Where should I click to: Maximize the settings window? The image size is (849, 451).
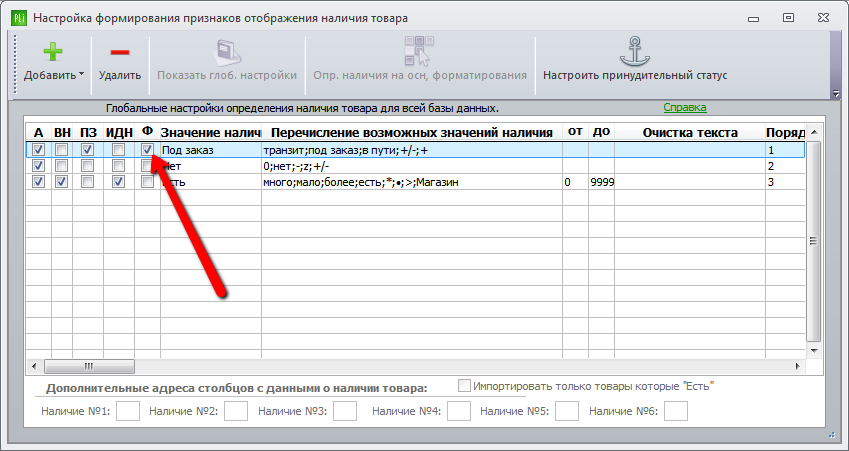tap(788, 18)
